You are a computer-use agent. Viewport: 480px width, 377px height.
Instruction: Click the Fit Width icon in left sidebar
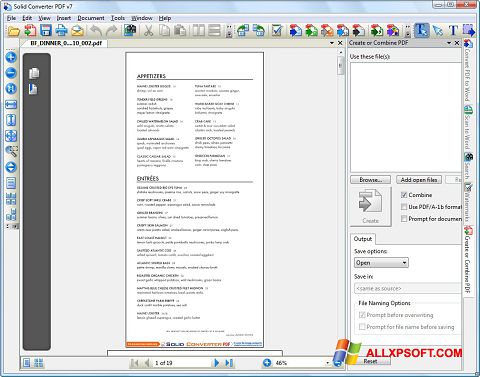(11, 104)
